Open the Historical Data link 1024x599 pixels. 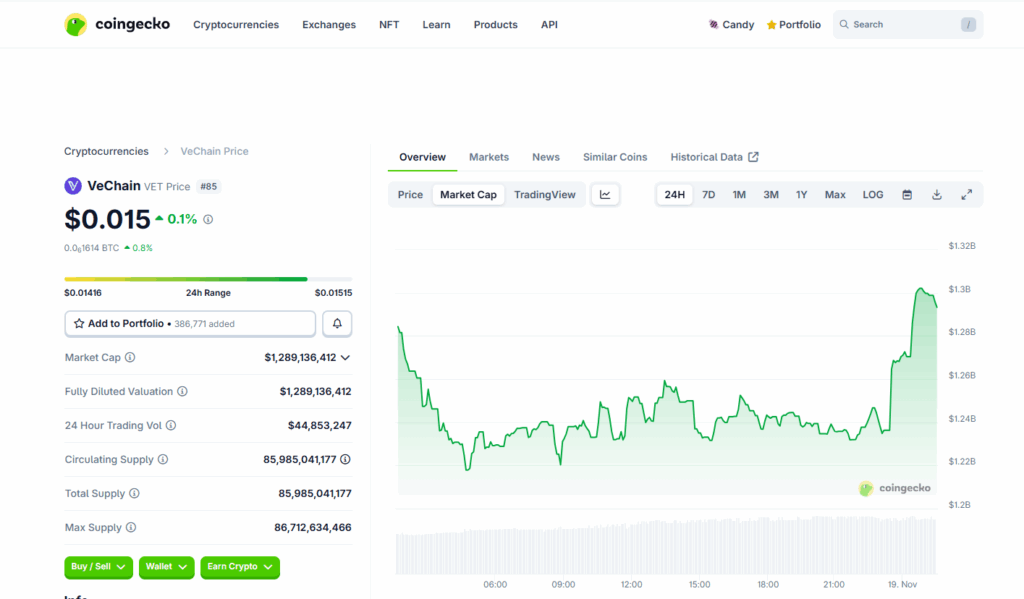point(714,157)
